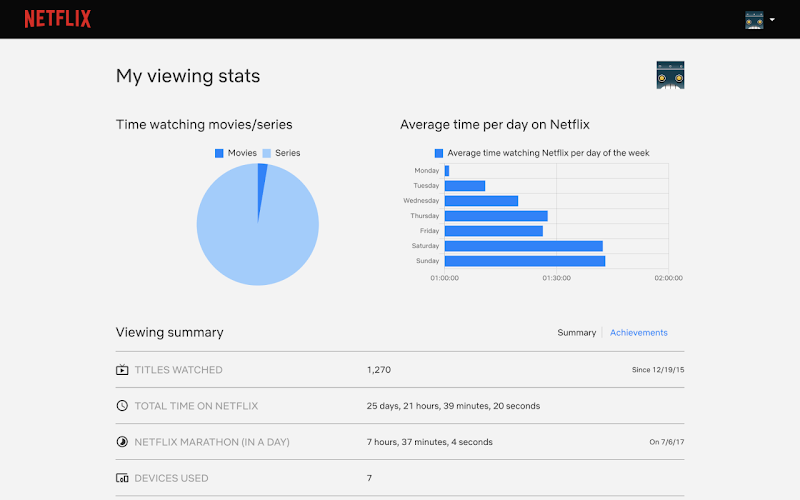This screenshot has height=500, width=800.
Task: Select the Sunday bar in chart
Action: [x=525, y=261]
